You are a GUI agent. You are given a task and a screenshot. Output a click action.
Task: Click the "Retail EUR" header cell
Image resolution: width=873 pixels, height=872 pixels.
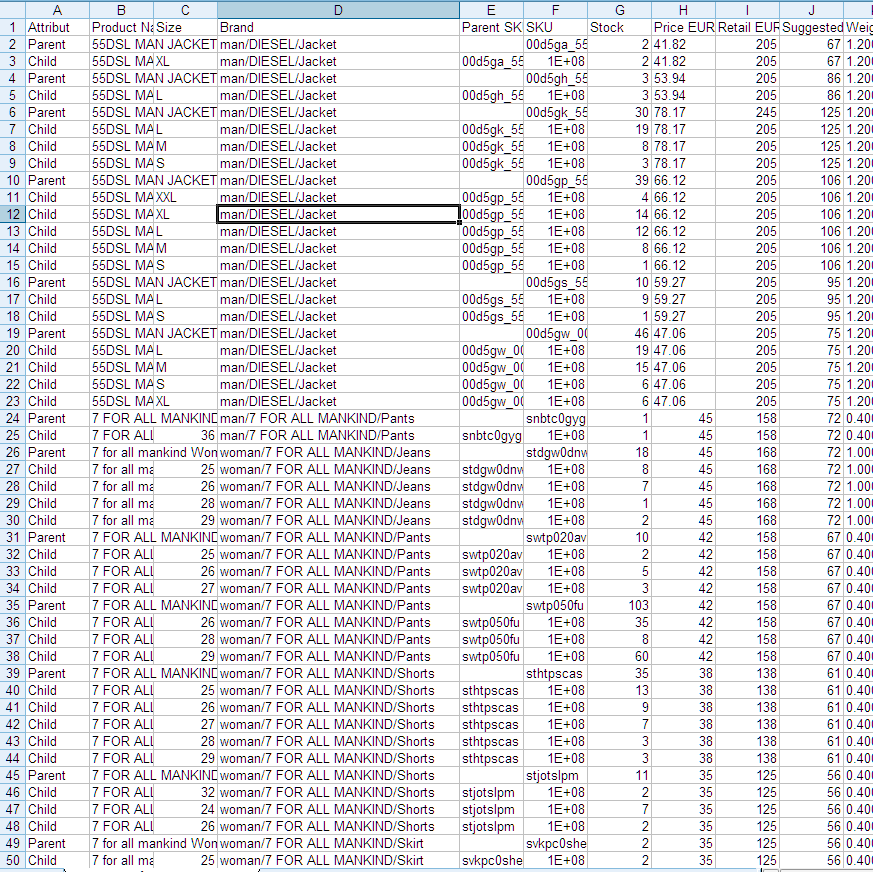(748, 27)
